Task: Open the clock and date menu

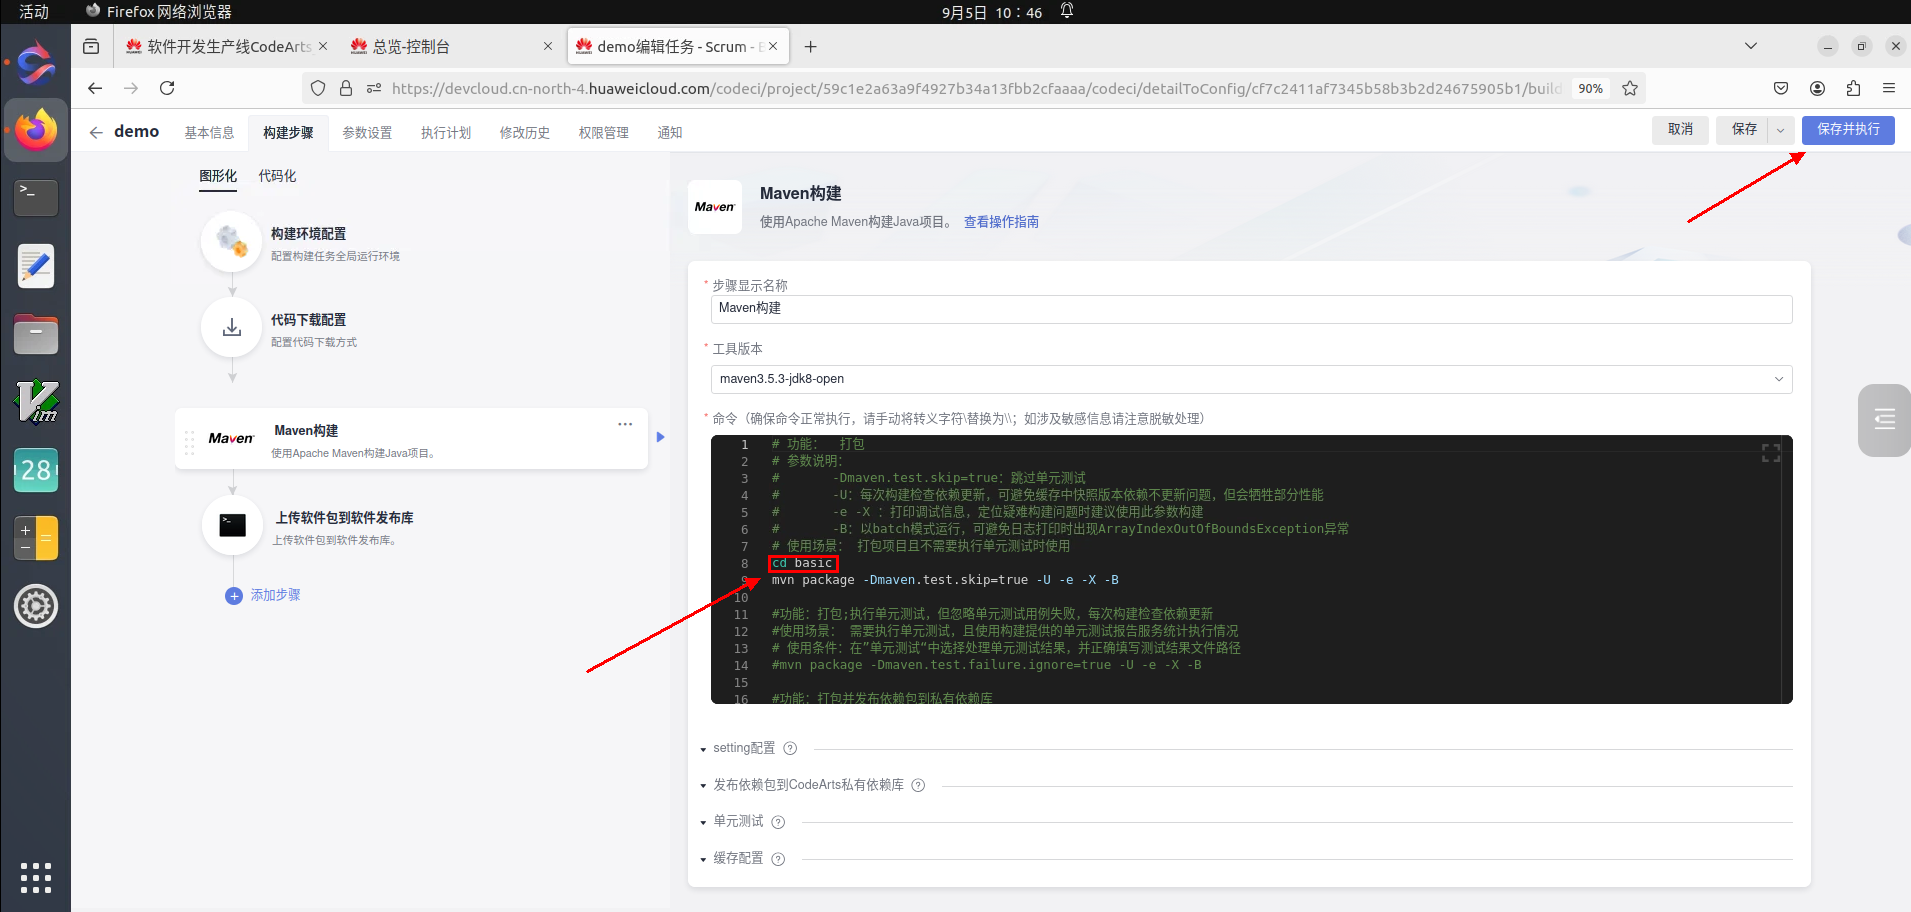Action: [x=992, y=12]
